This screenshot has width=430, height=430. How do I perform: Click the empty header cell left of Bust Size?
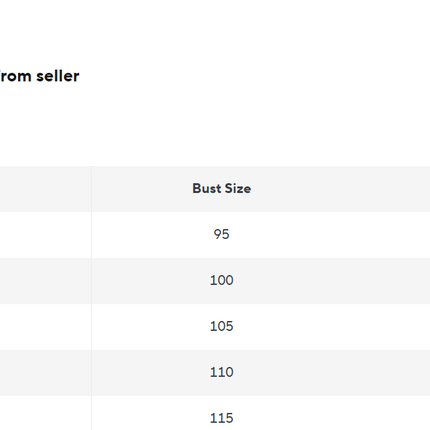coord(45,189)
